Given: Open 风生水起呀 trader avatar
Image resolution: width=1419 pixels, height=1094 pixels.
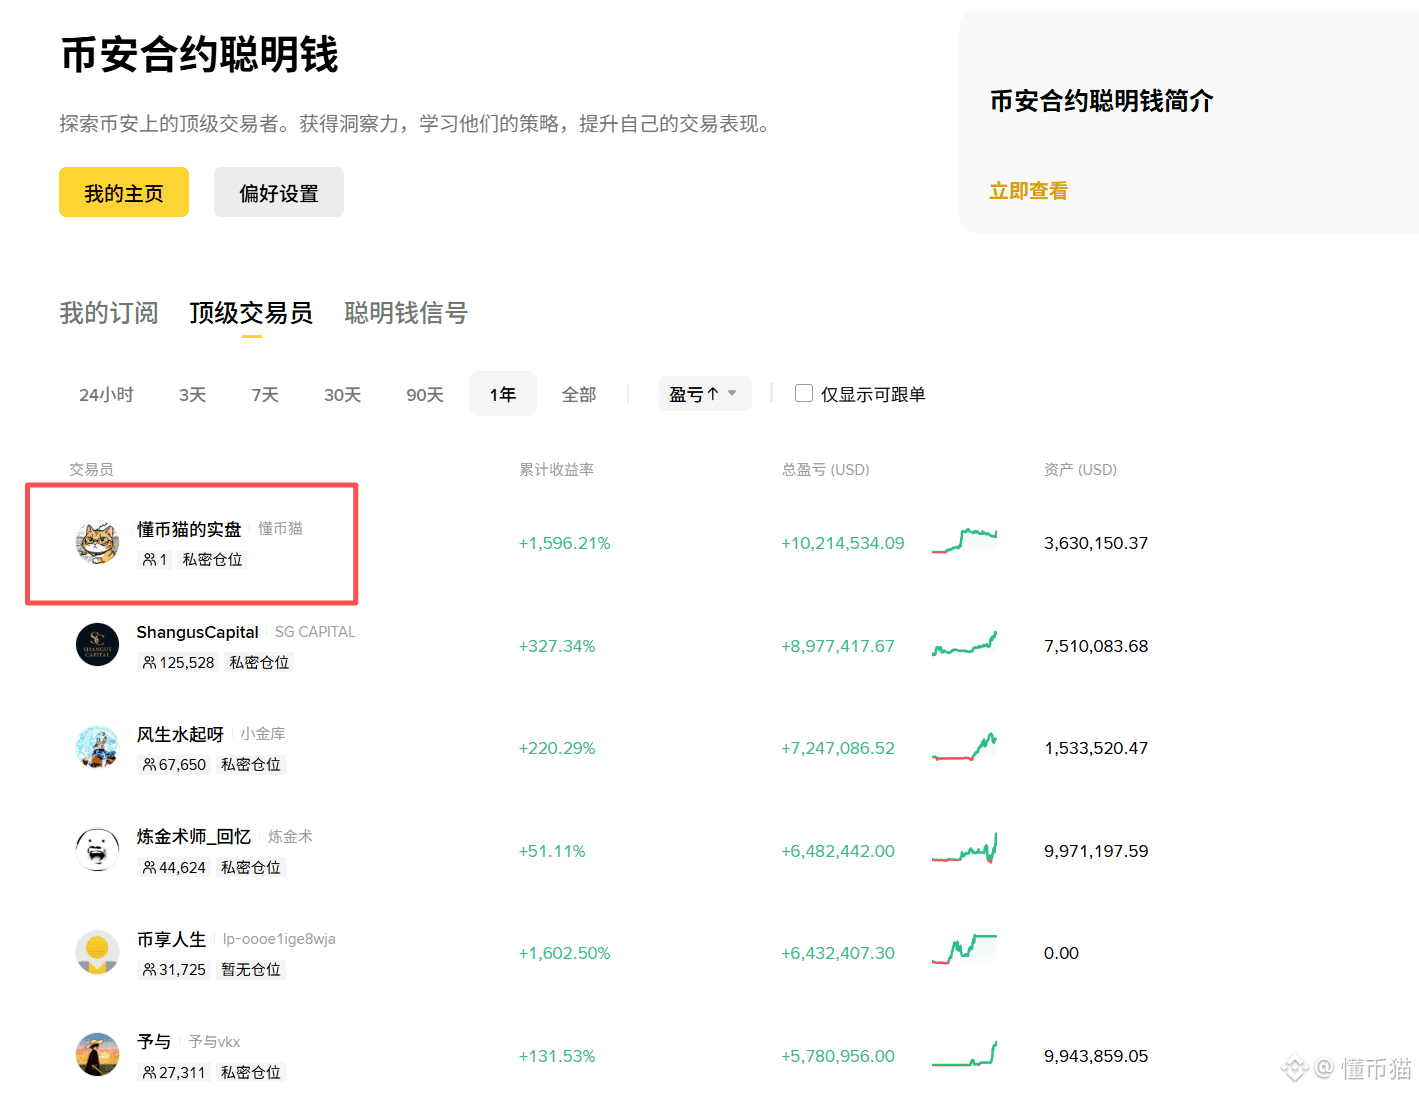Looking at the screenshot, I should click(97, 747).
